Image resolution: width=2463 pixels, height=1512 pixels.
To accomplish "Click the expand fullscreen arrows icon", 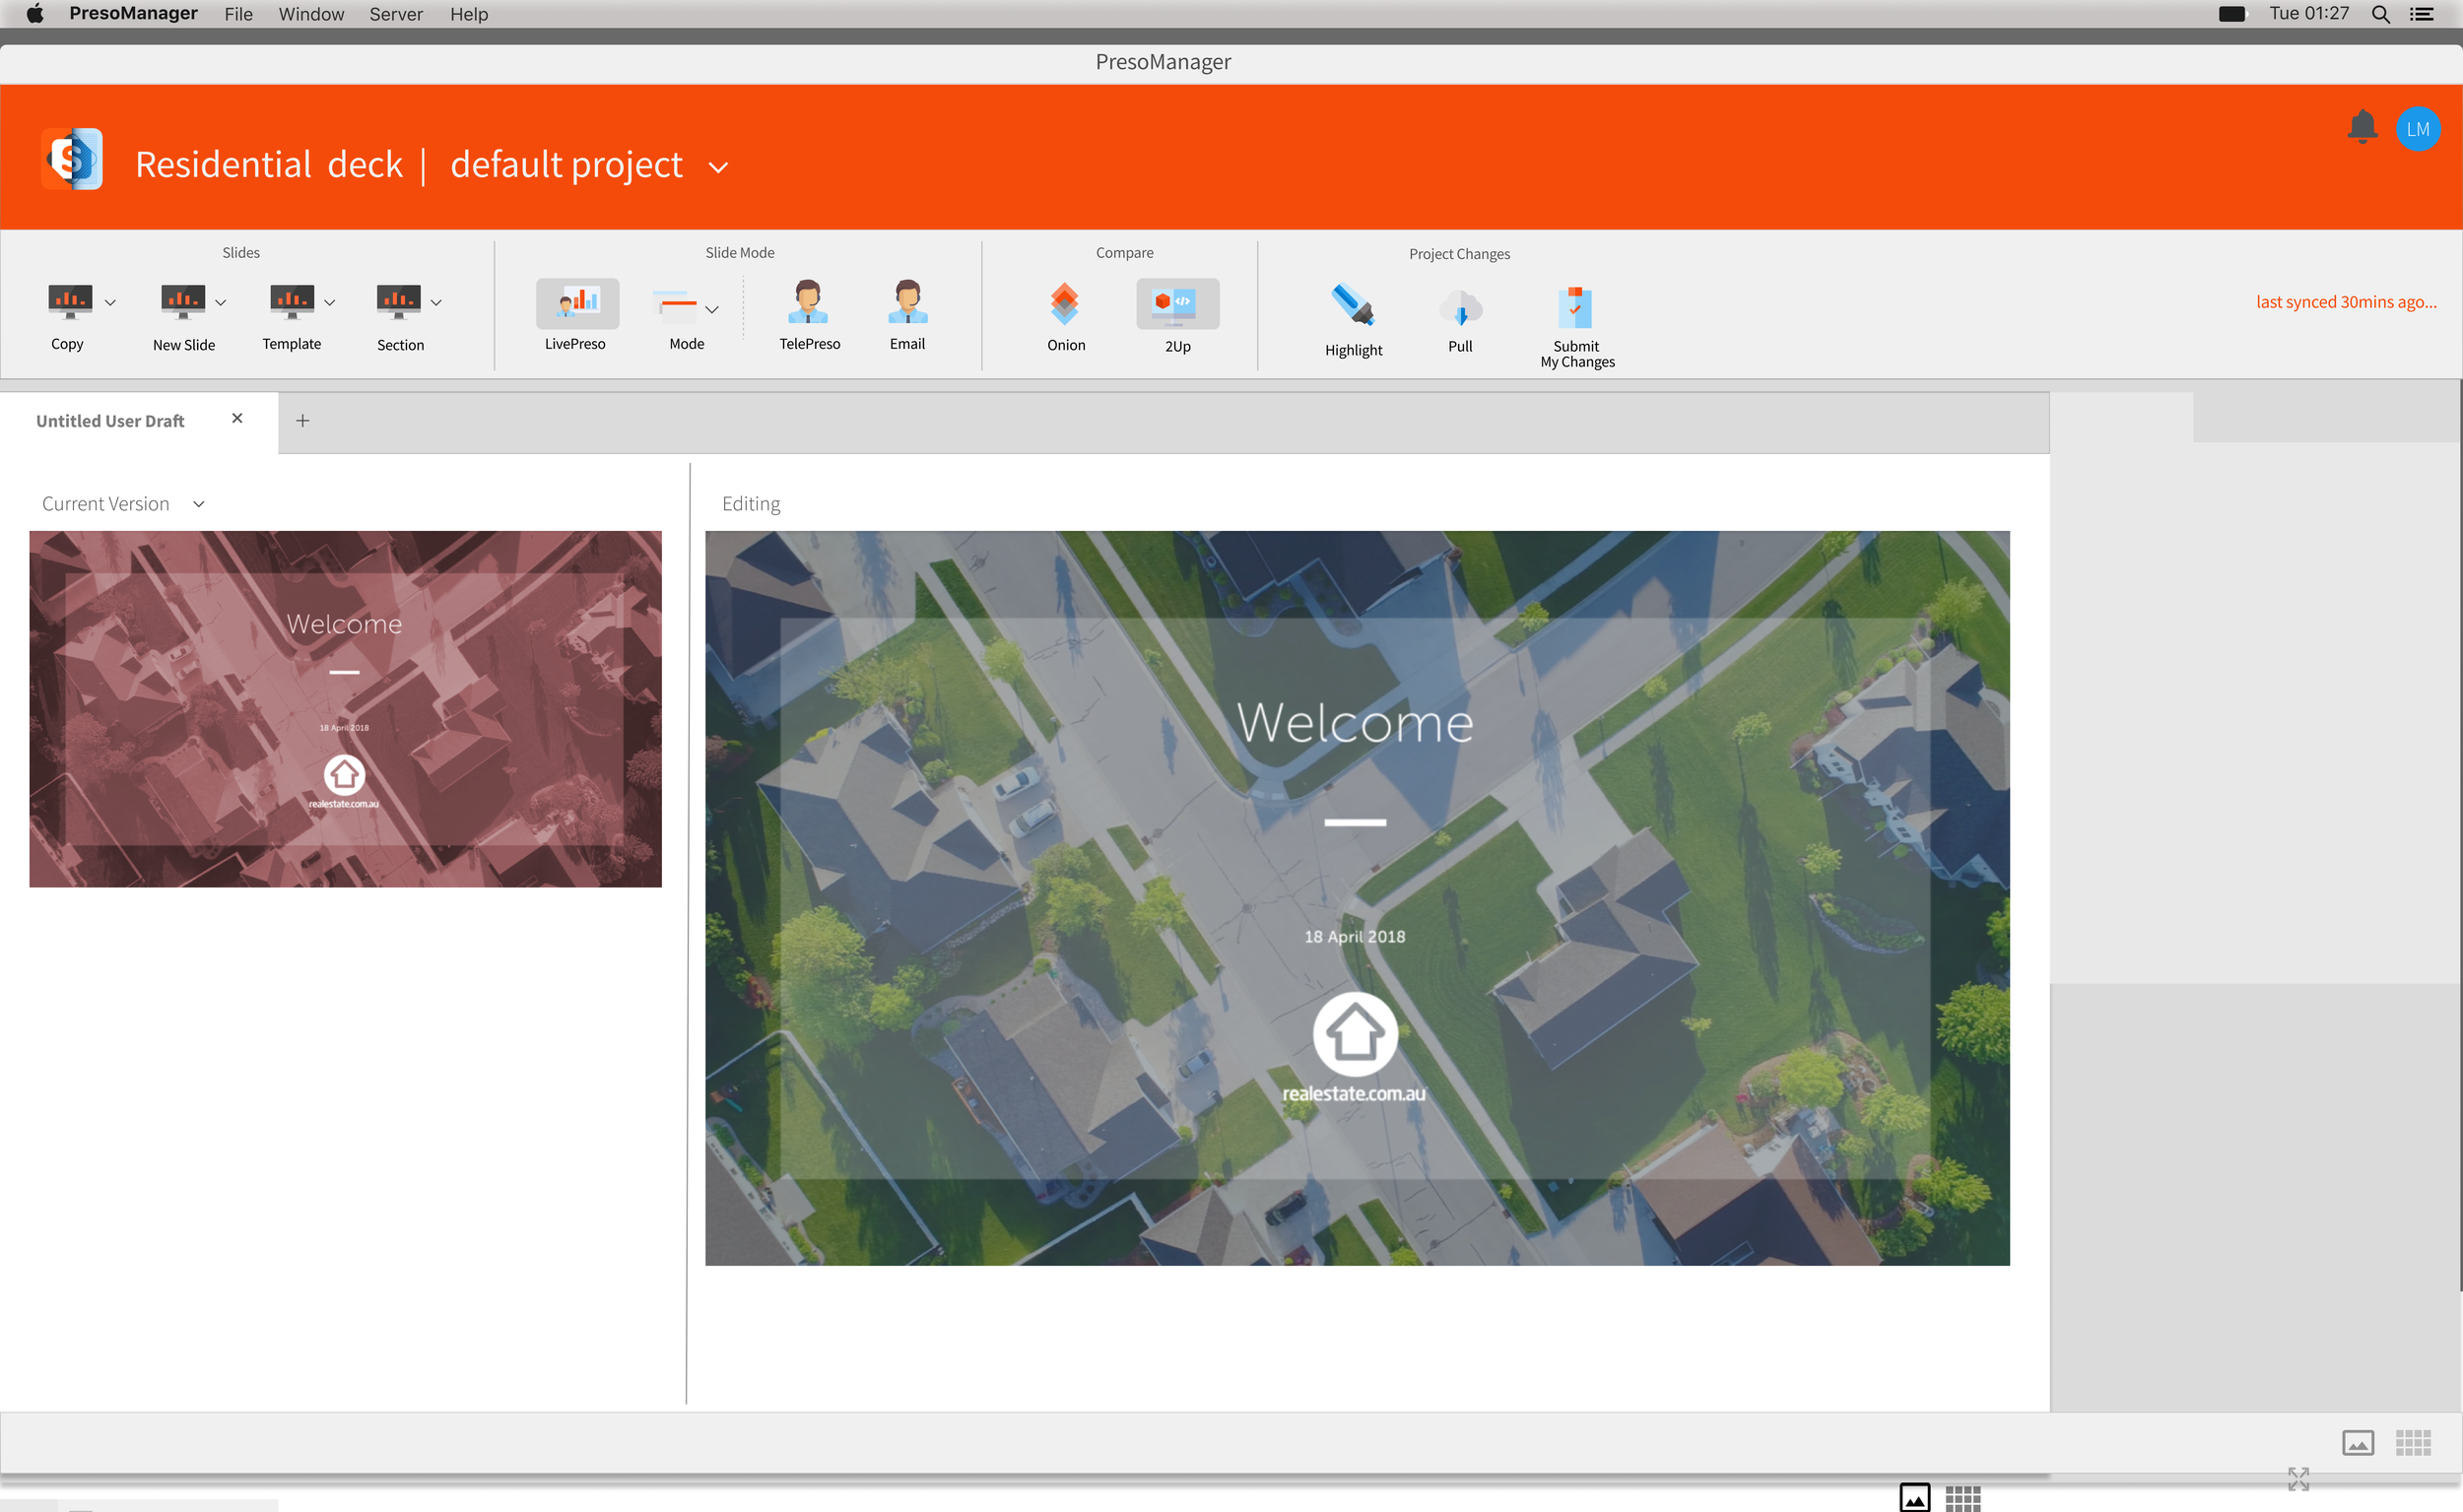I will click(x=2298, y=1478).
